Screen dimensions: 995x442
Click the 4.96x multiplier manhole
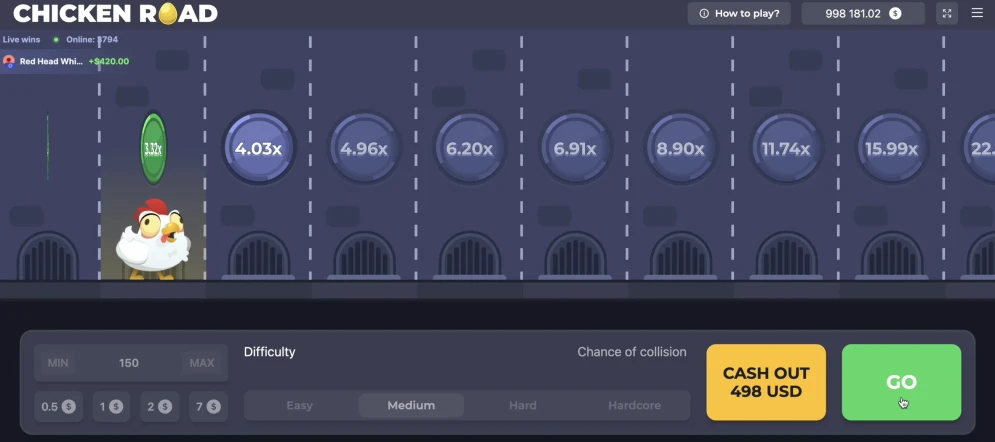pyautogui.click(x=364, y=149)
